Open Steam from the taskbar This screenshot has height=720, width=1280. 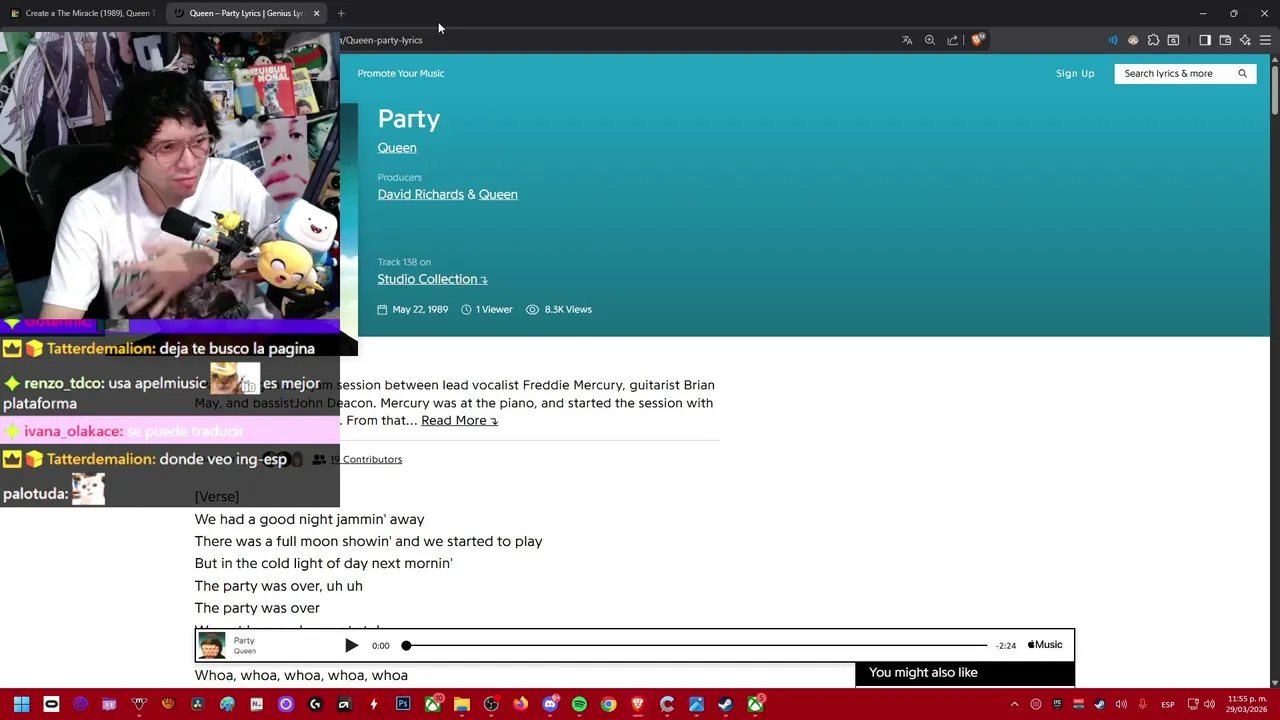(x=725, y=704)
